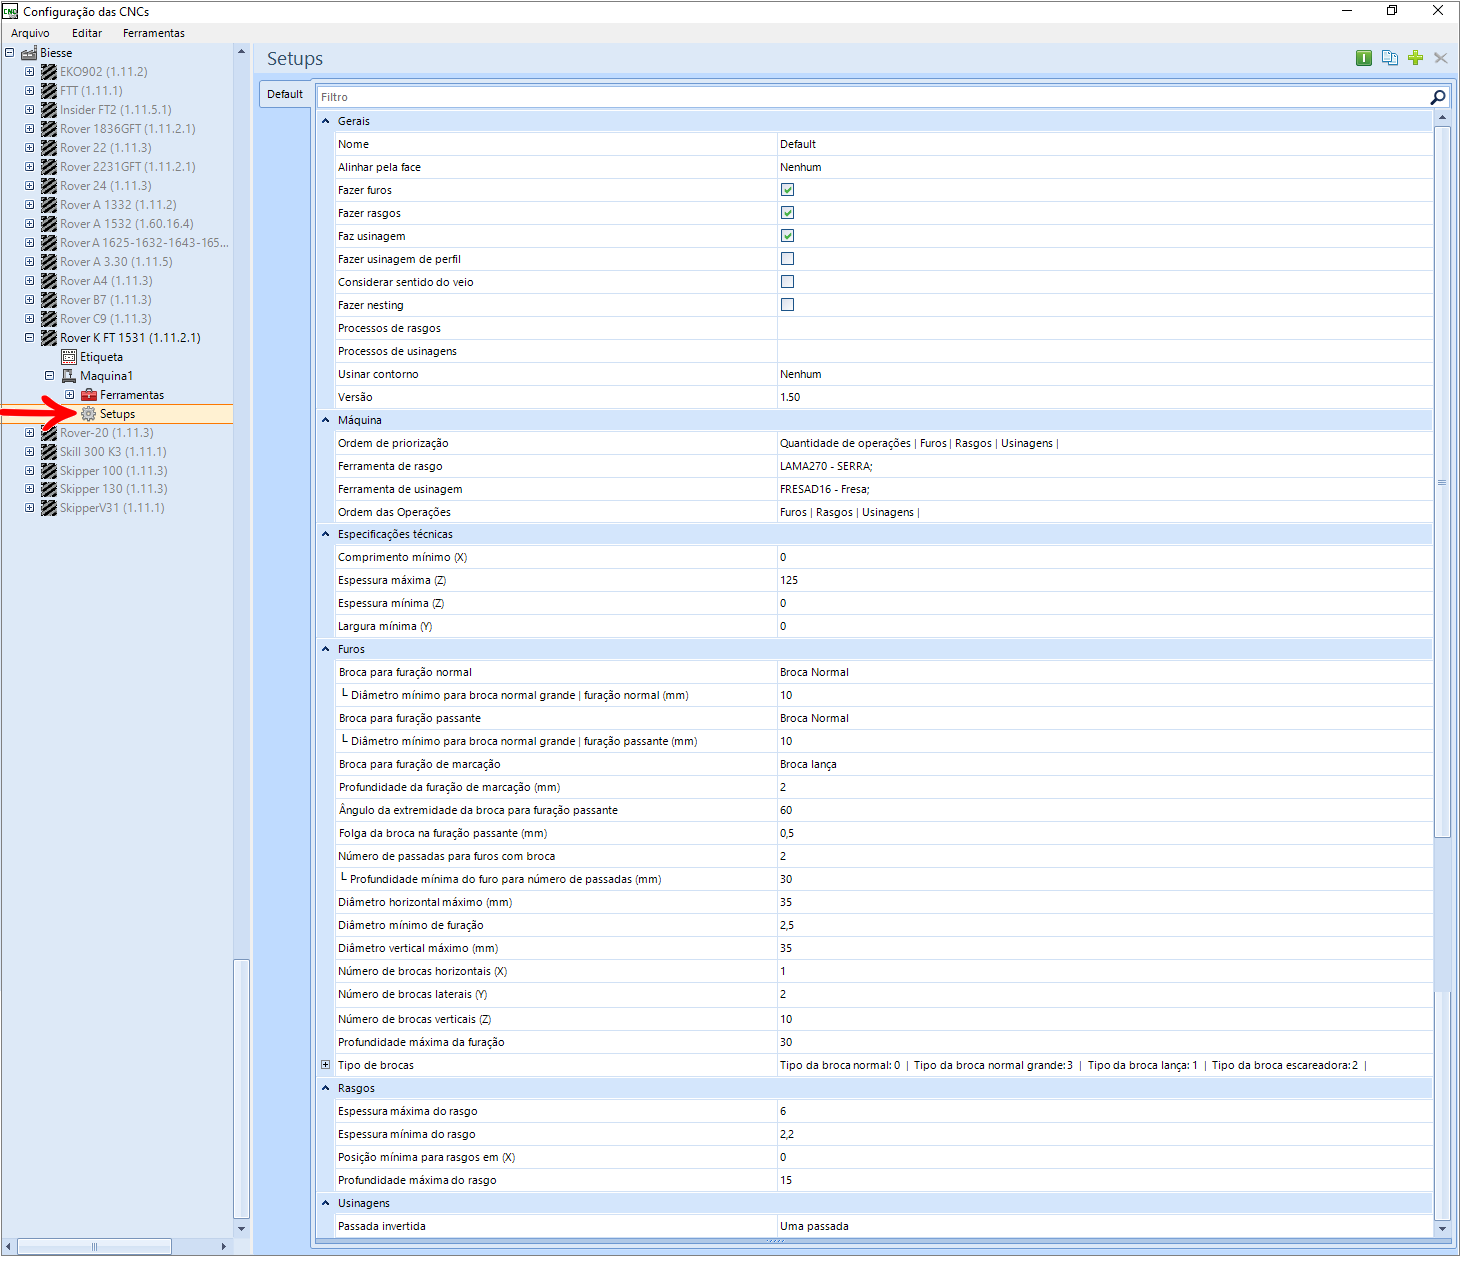1466x1270 pixels.
Task: Expand the Tipo de brocas row
Action: coord(326,1065)
